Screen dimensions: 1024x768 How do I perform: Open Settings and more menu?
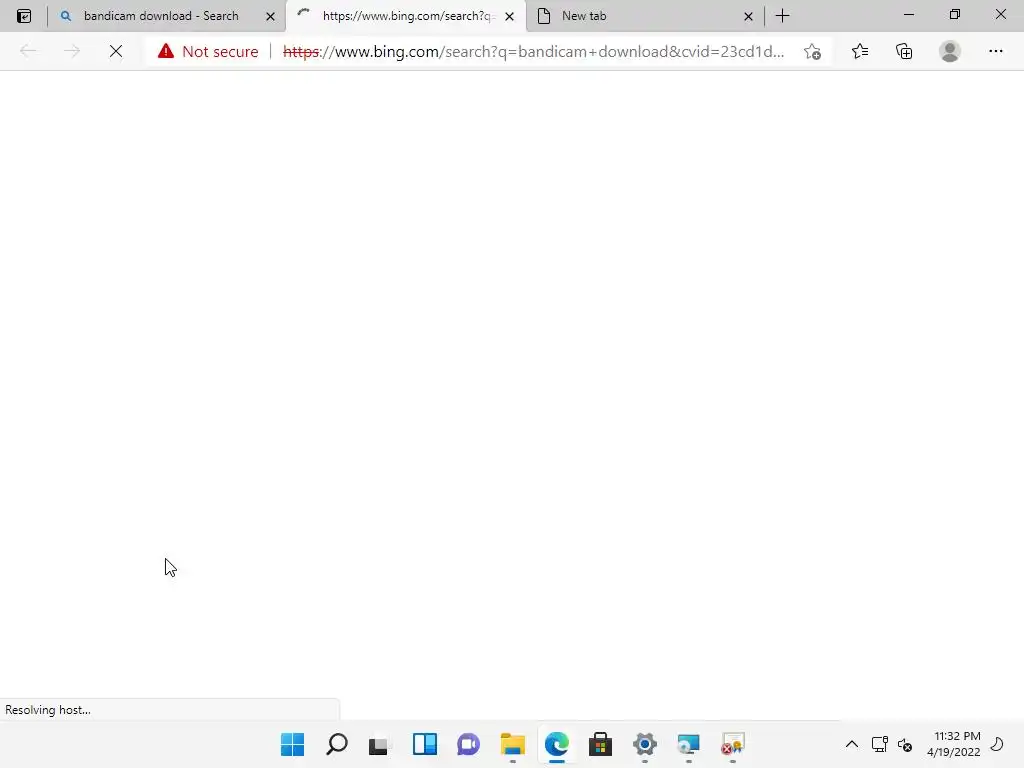pyautogui.click(x=995, y=51)
